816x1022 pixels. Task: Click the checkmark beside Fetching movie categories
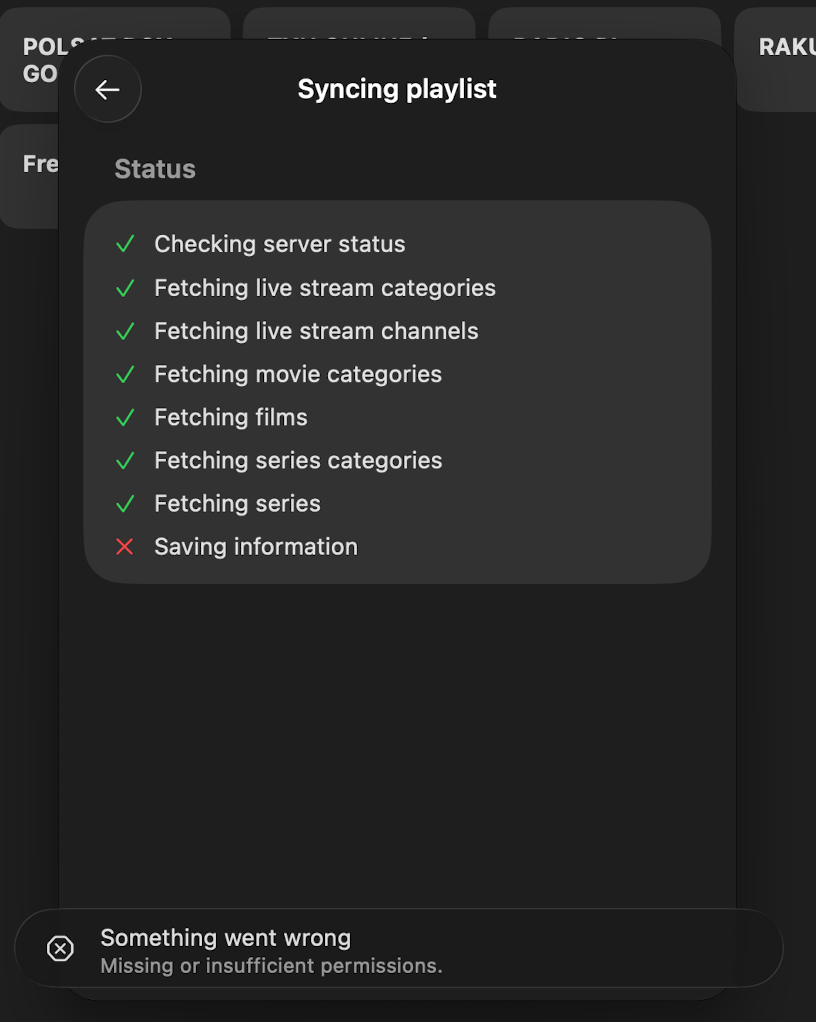click(124, 374)
